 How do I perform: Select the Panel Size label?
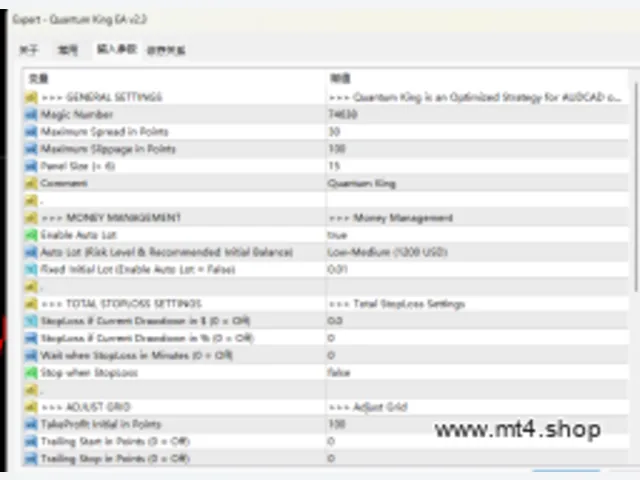(78, 166)
